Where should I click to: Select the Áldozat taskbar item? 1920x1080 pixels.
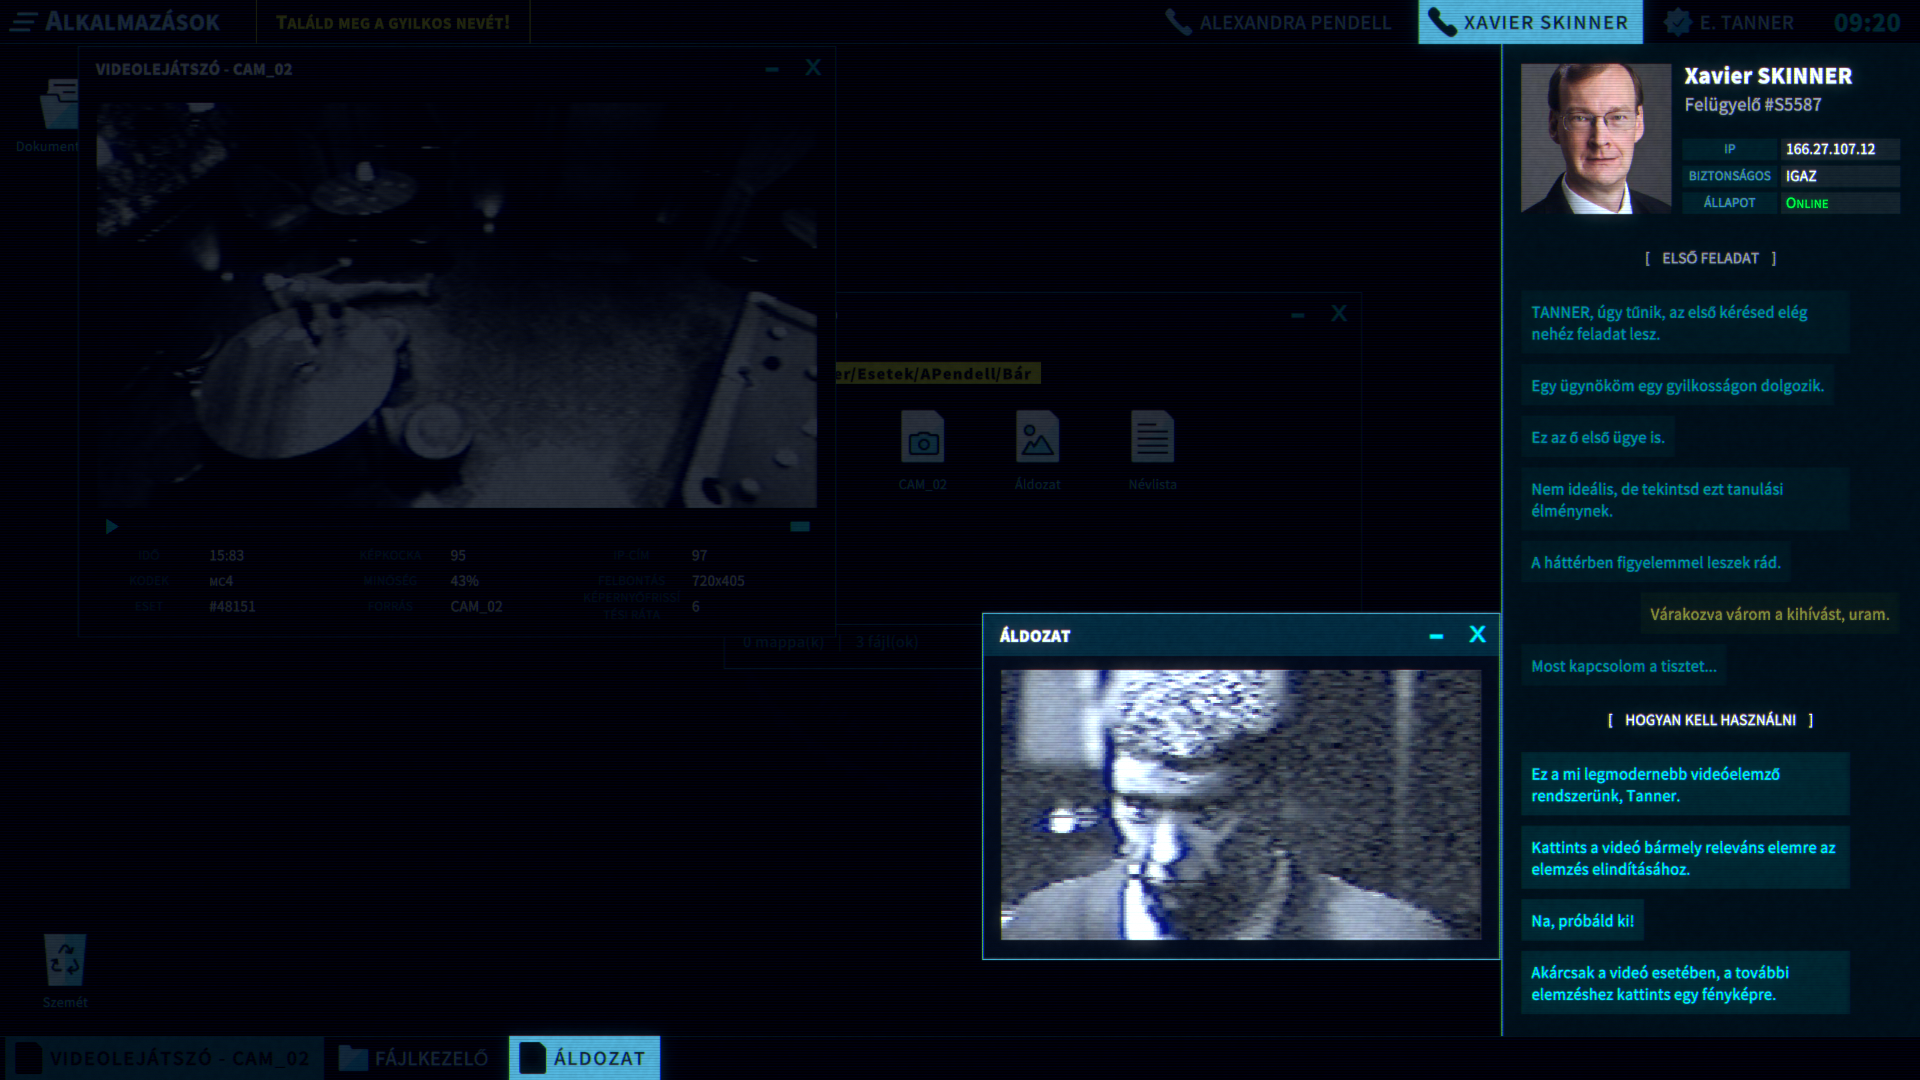(x=585, y=1058)
